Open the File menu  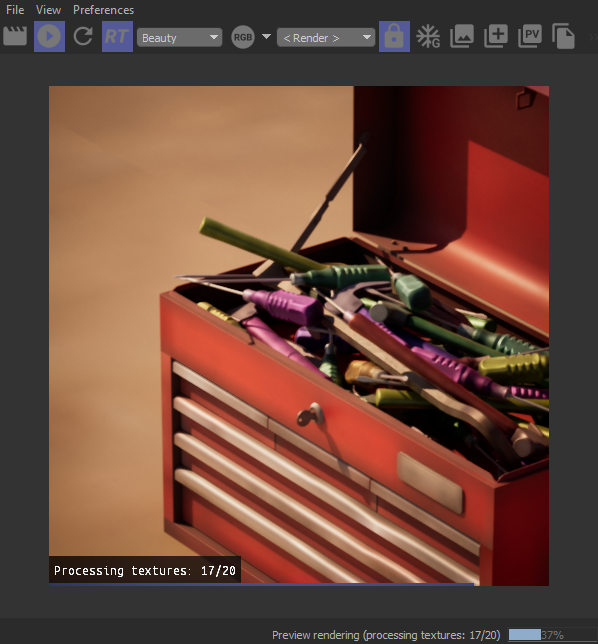[x=15, y=10]
